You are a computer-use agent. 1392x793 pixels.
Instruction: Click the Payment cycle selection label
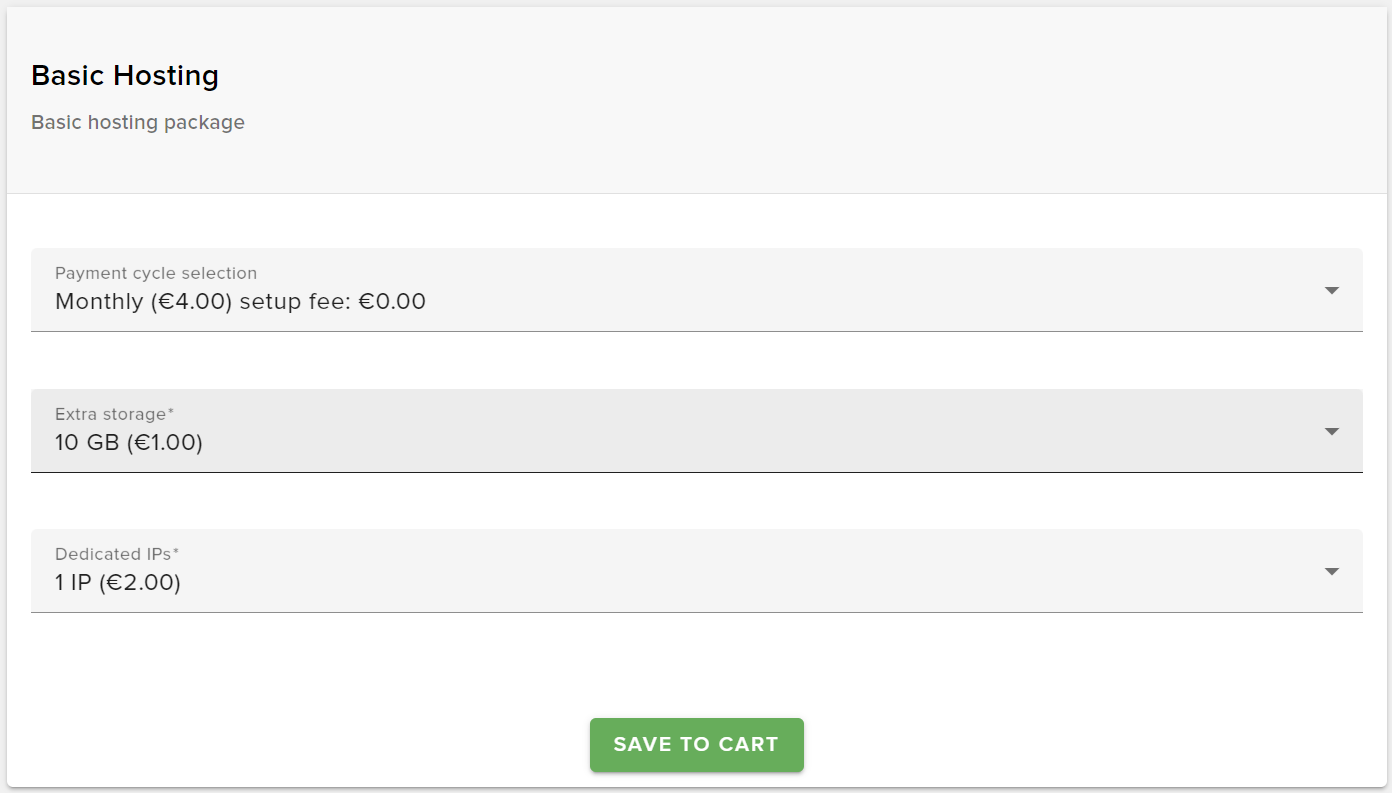click(x=155, y=273)
